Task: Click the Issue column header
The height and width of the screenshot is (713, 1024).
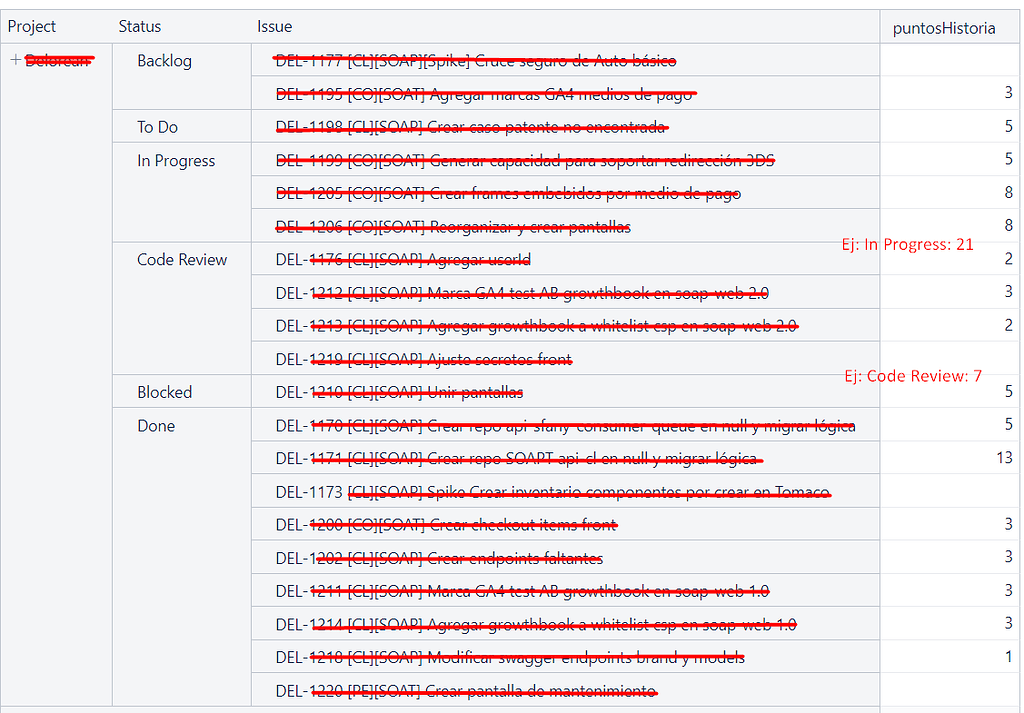Action: [274, 26]
